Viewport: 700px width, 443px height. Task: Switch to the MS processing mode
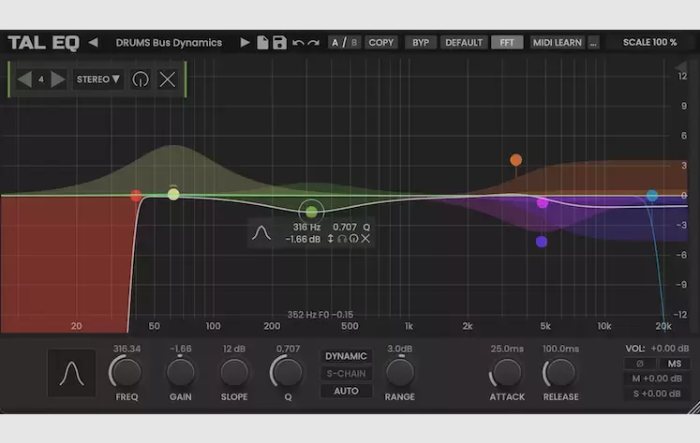[674, 363]
